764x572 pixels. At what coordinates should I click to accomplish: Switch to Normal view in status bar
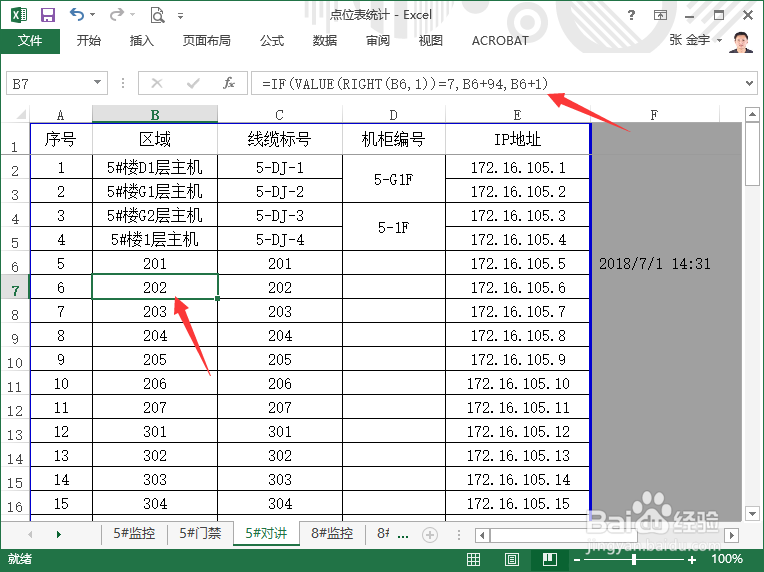coord(474,559)
